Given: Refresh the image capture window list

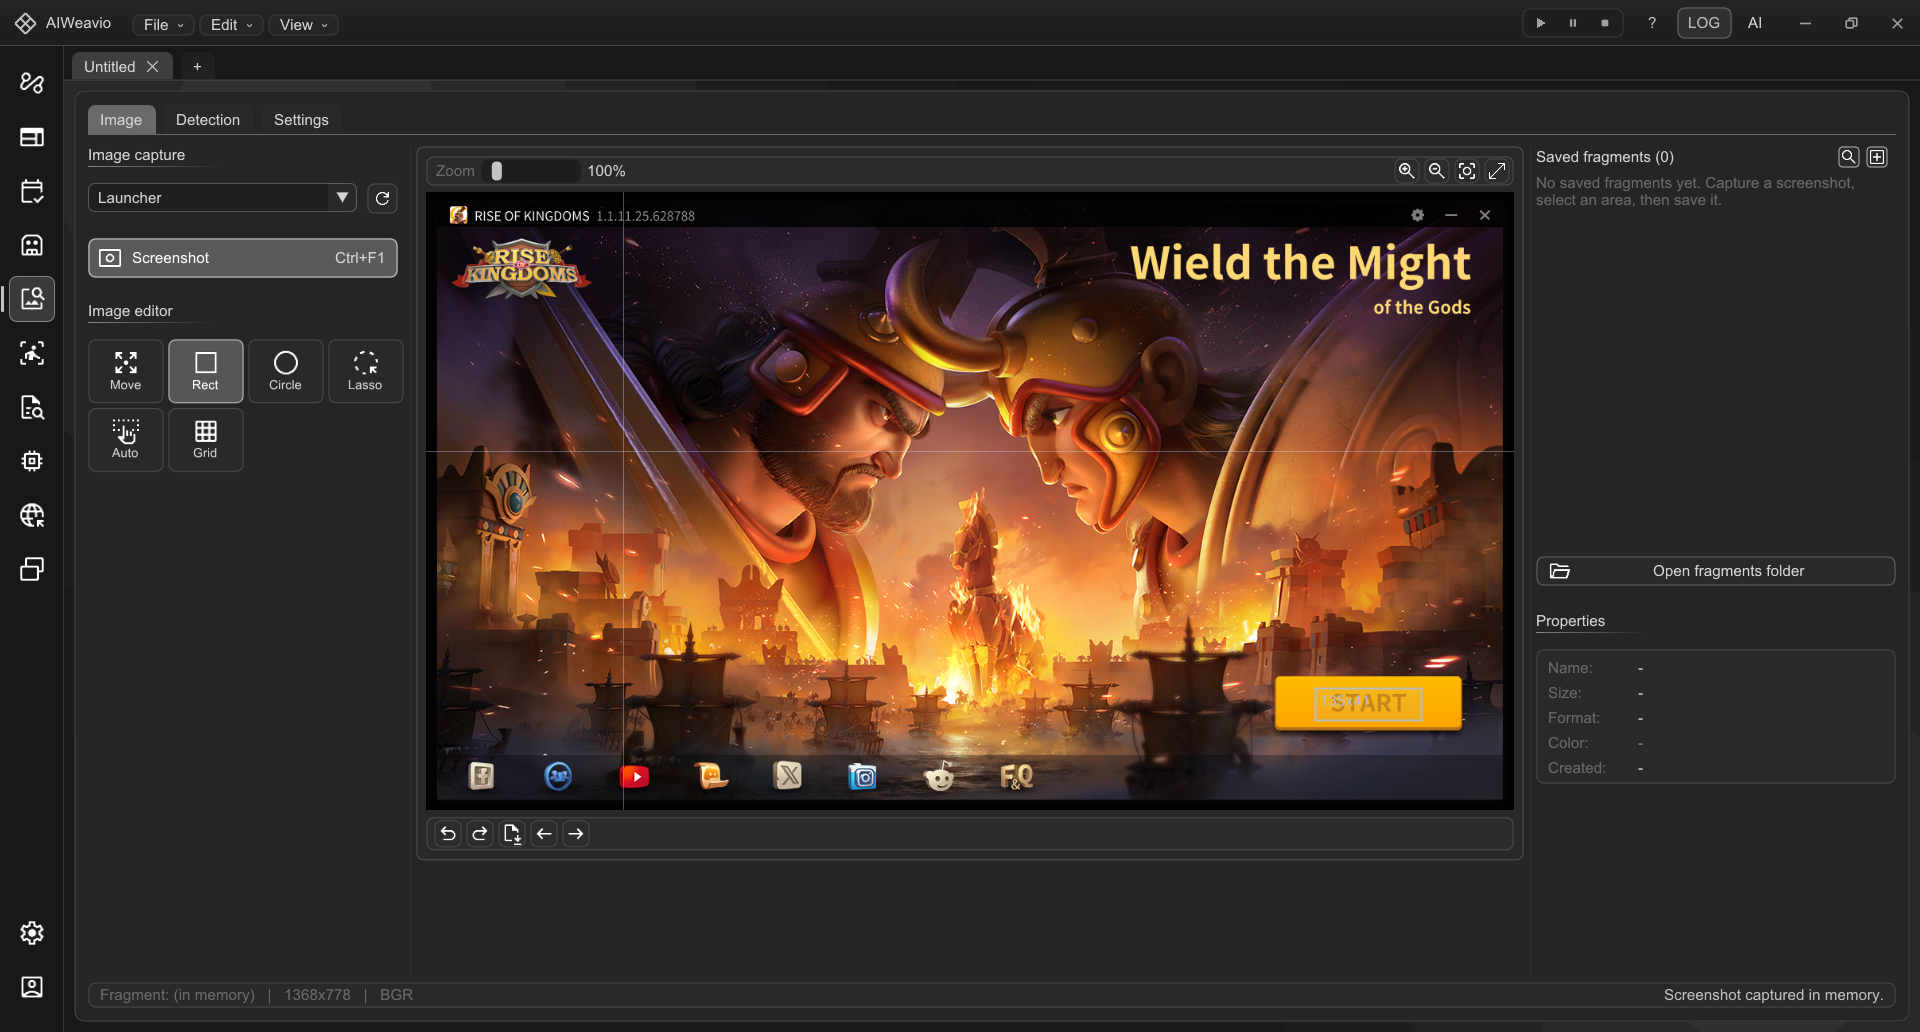Looking at the screenshot, I should [382, 198].
